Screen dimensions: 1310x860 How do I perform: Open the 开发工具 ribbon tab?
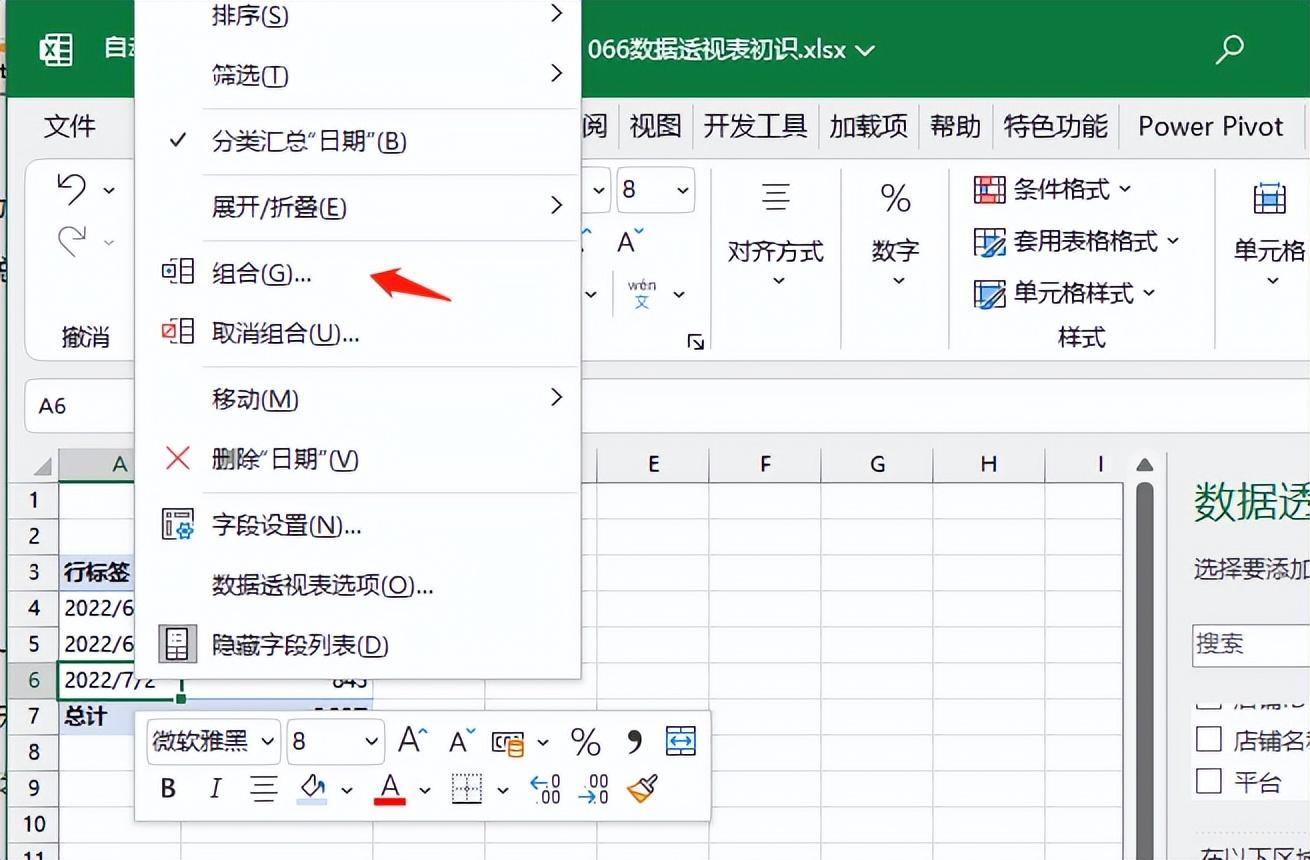[755, 126]
